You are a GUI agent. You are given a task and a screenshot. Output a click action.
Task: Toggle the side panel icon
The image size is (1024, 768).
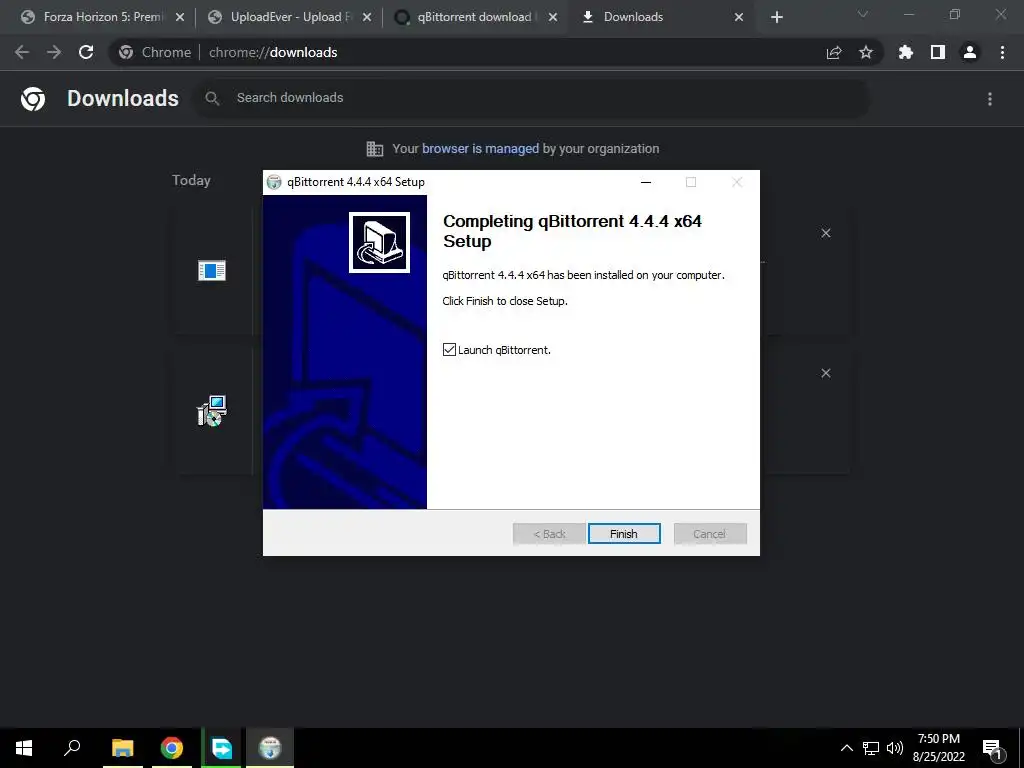(938, 52)
